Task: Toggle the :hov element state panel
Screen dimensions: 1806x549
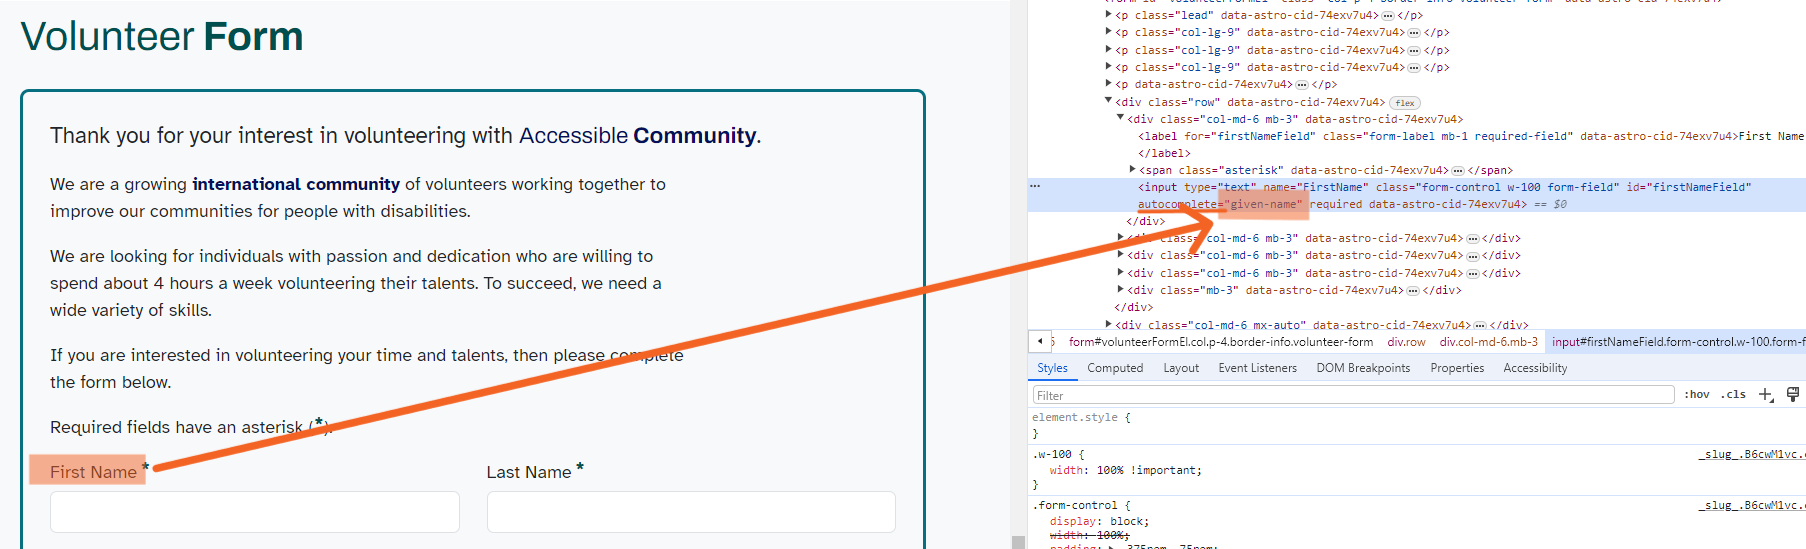Action: pyautogui.click(x=1696, y=395)
